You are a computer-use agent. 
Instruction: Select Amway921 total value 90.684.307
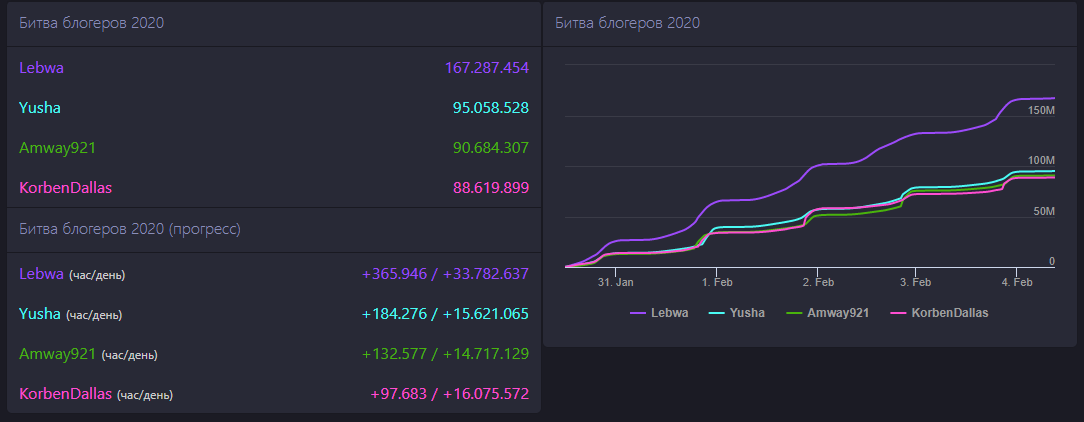click(491, 148)
